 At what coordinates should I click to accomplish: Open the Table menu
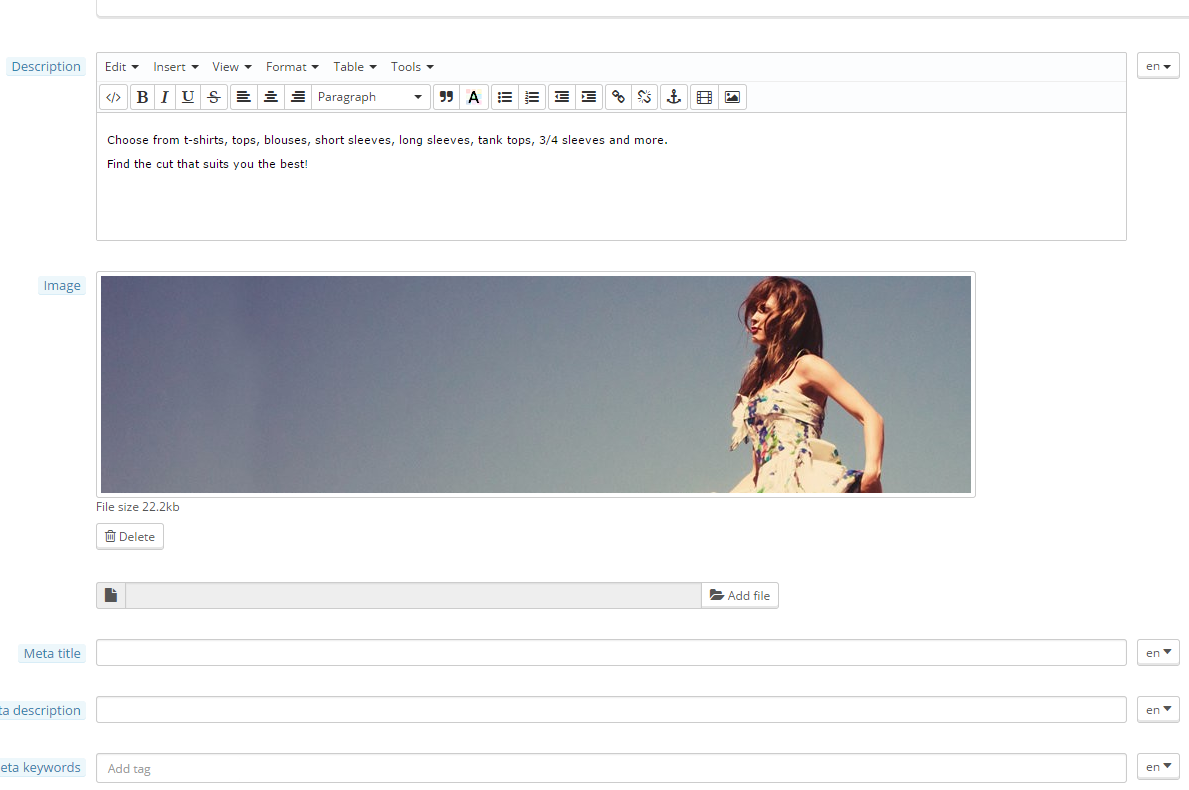(x=354, y=67)
